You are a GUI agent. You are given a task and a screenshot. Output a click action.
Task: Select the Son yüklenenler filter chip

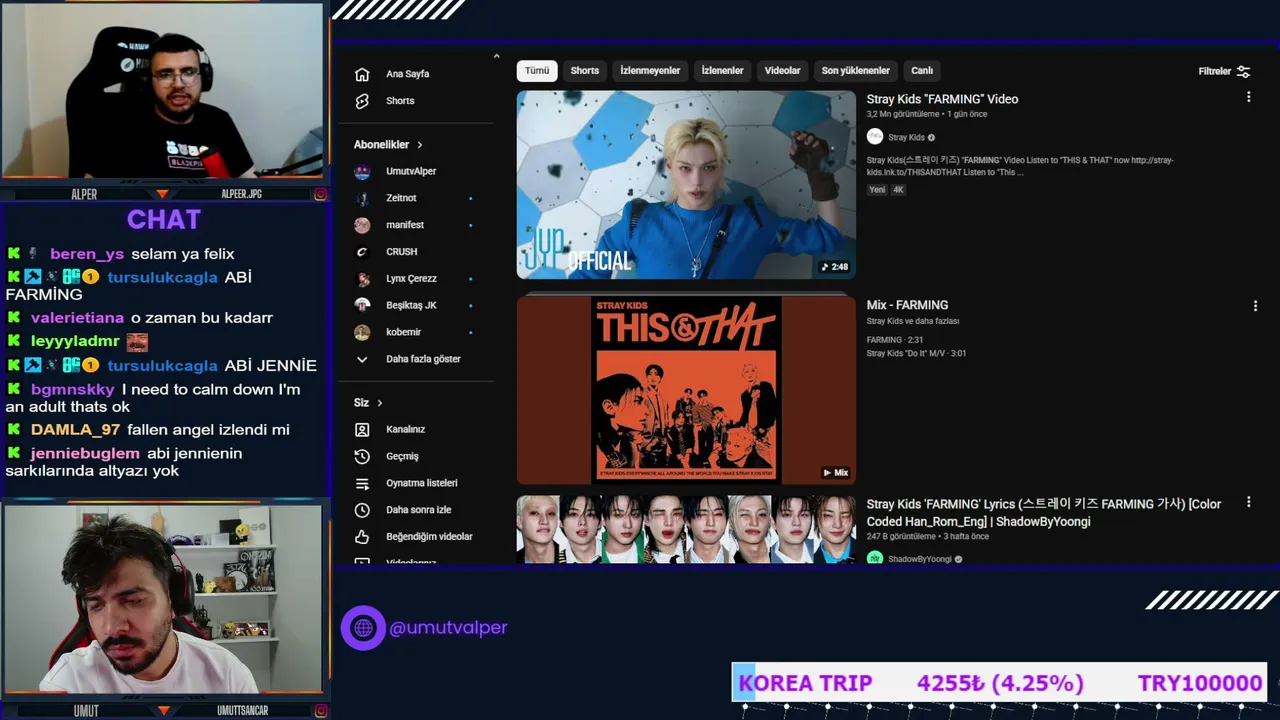[x=856, y=71]
